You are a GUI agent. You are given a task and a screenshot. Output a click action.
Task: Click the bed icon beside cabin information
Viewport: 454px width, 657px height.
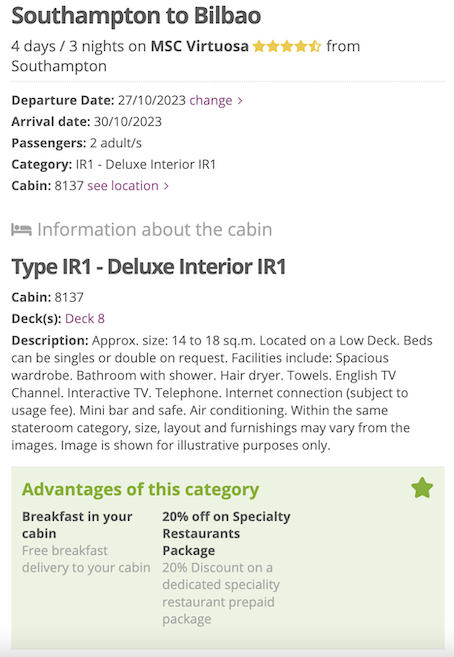(x=21, y=230)
